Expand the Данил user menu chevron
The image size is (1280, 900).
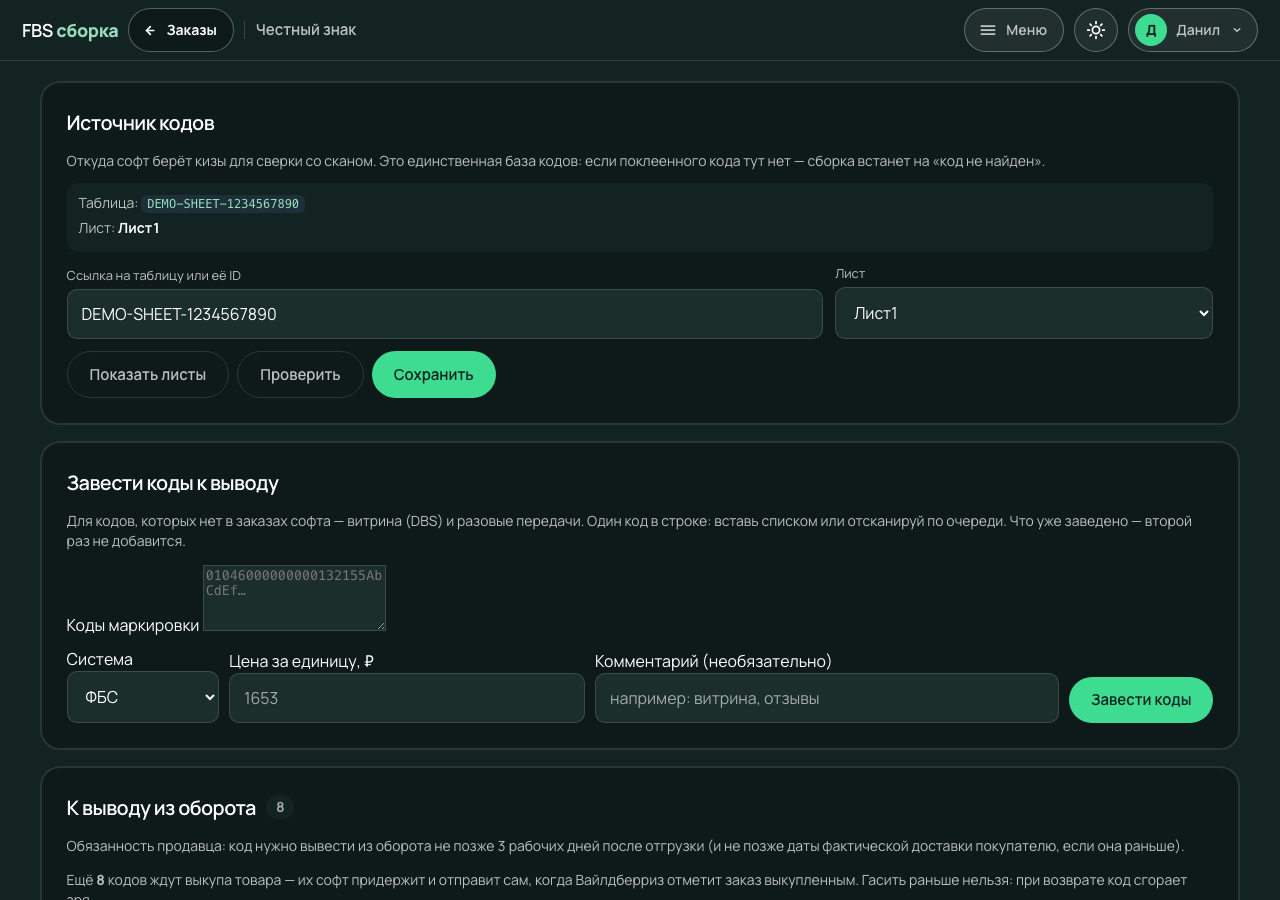pos(1237,30)
